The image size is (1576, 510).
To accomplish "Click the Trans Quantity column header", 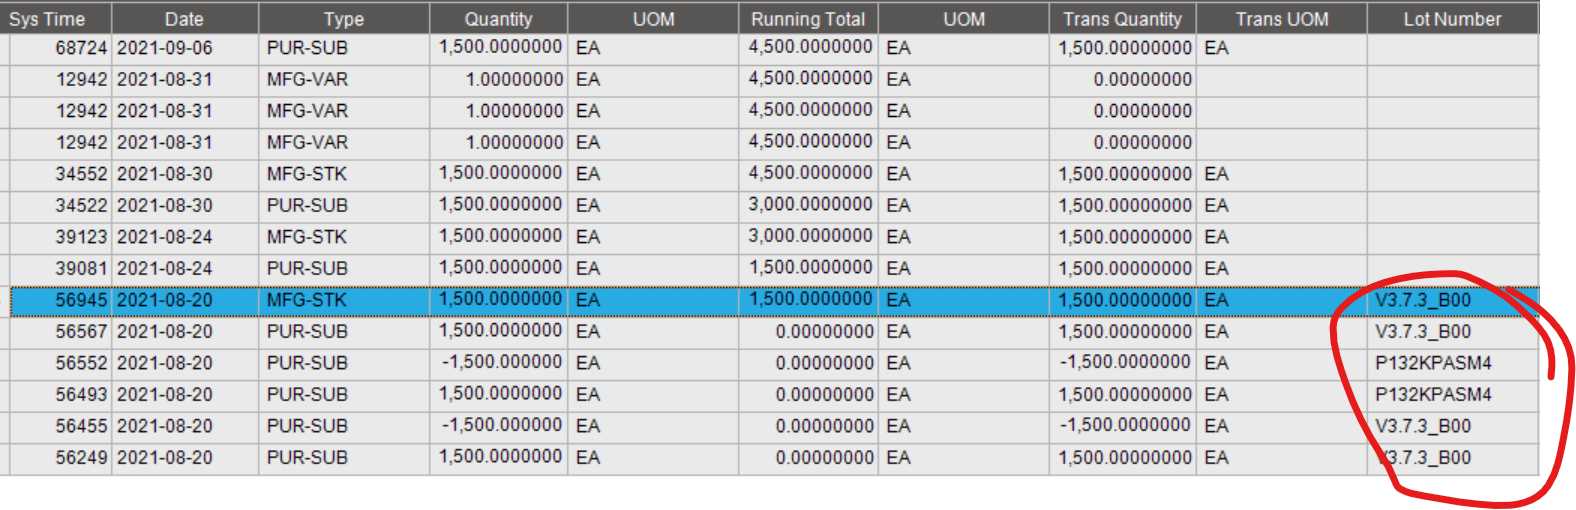I will pos(1122,18).
